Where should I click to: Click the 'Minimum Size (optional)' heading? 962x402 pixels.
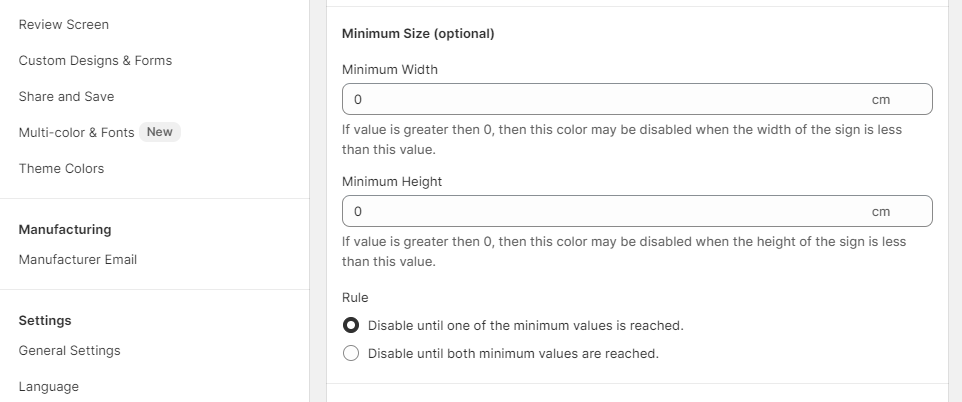pyautogui.click(x=418, y=34)
